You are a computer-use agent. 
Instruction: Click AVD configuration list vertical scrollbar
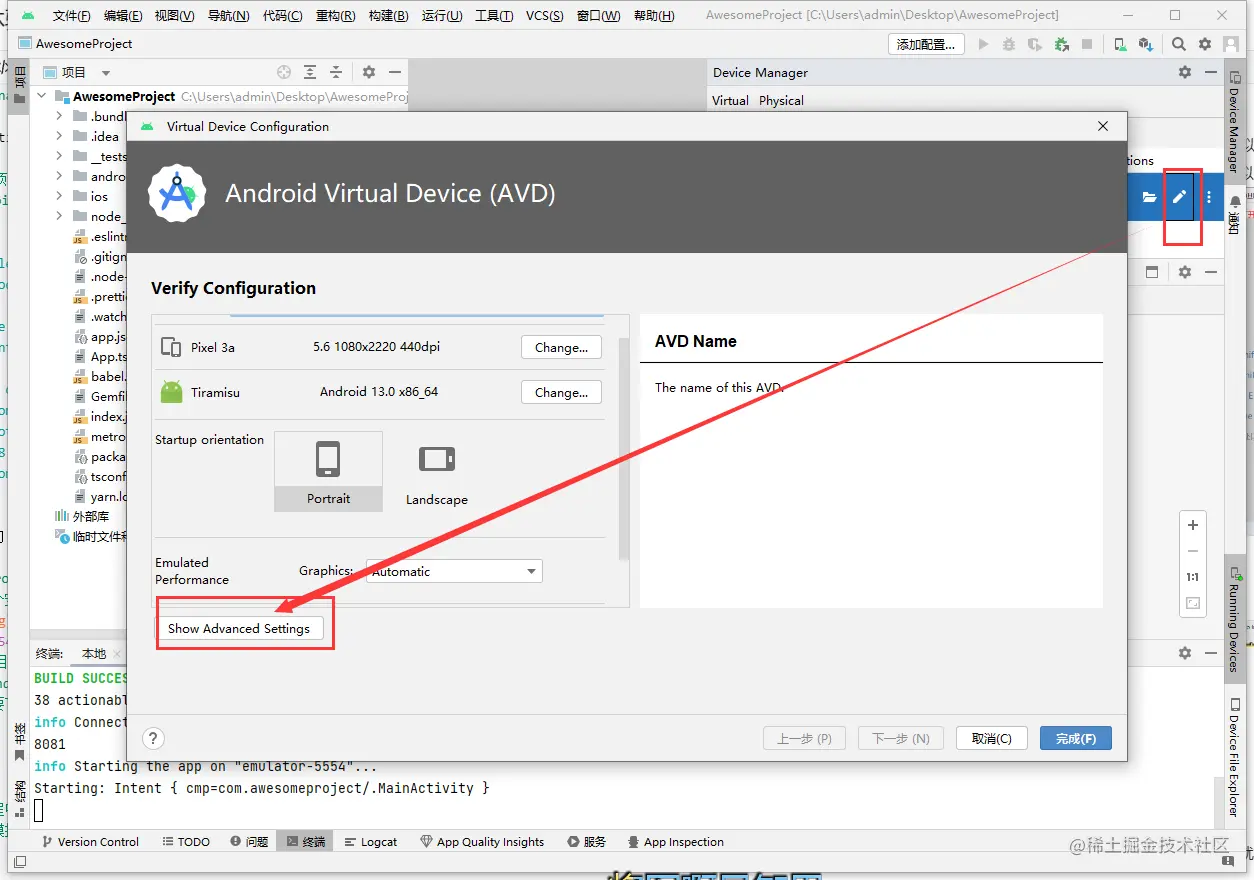(624, 448)
